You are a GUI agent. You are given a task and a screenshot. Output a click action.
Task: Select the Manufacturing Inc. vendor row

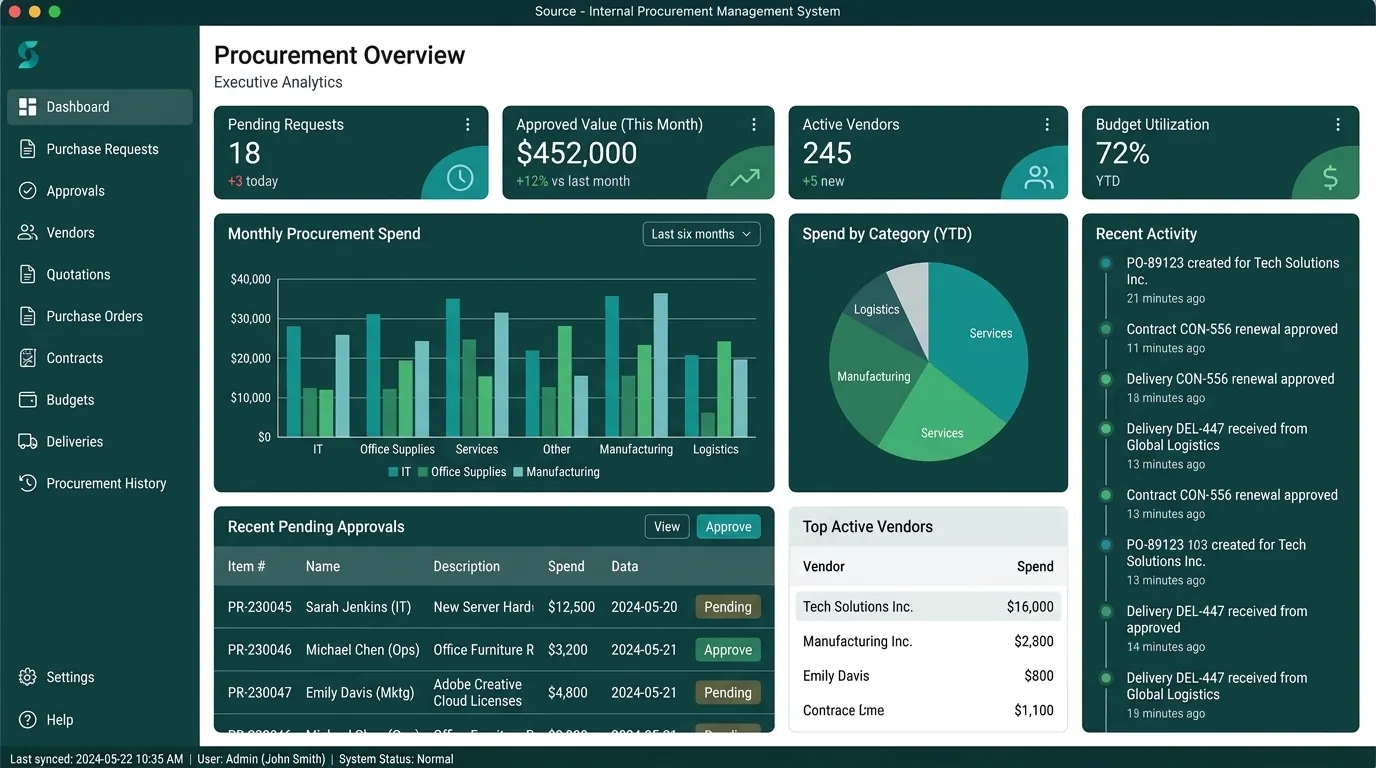928,642
